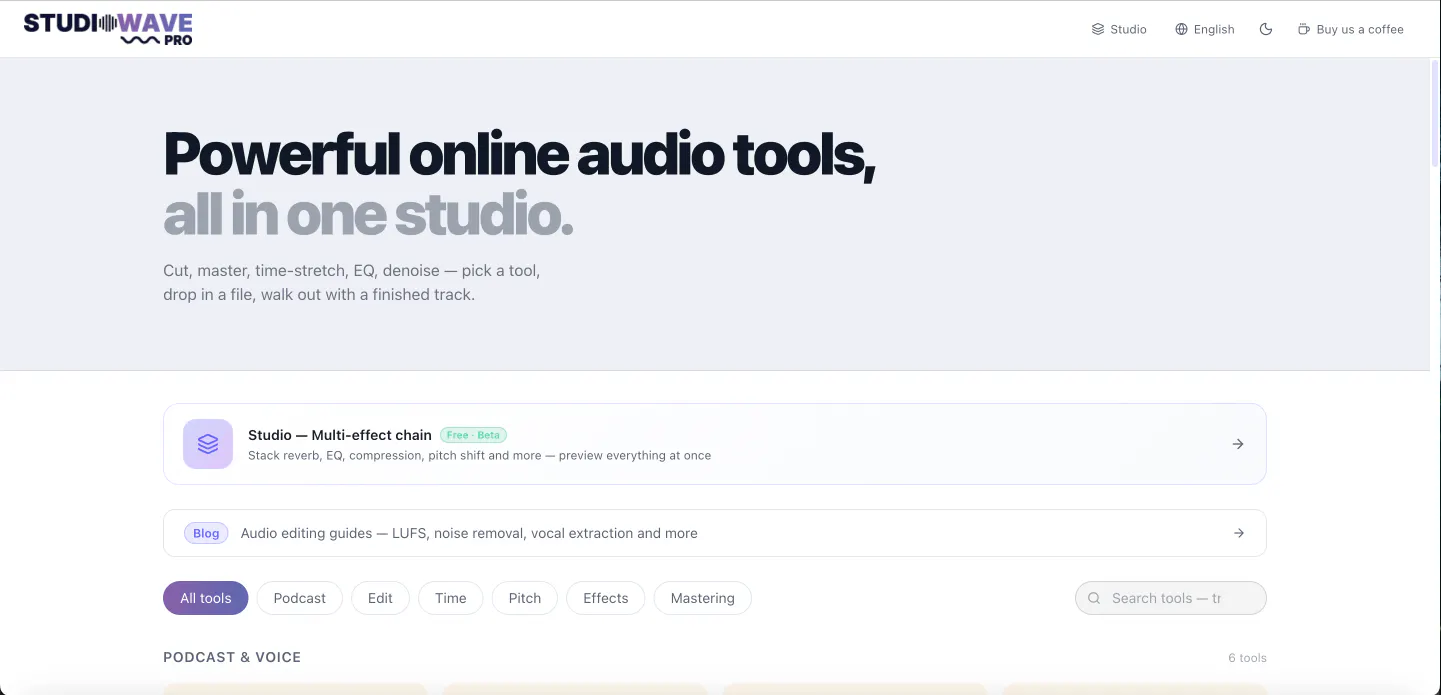1441x695 pixels.
Task: Focus the Search tools input field
Action: 1171,598
